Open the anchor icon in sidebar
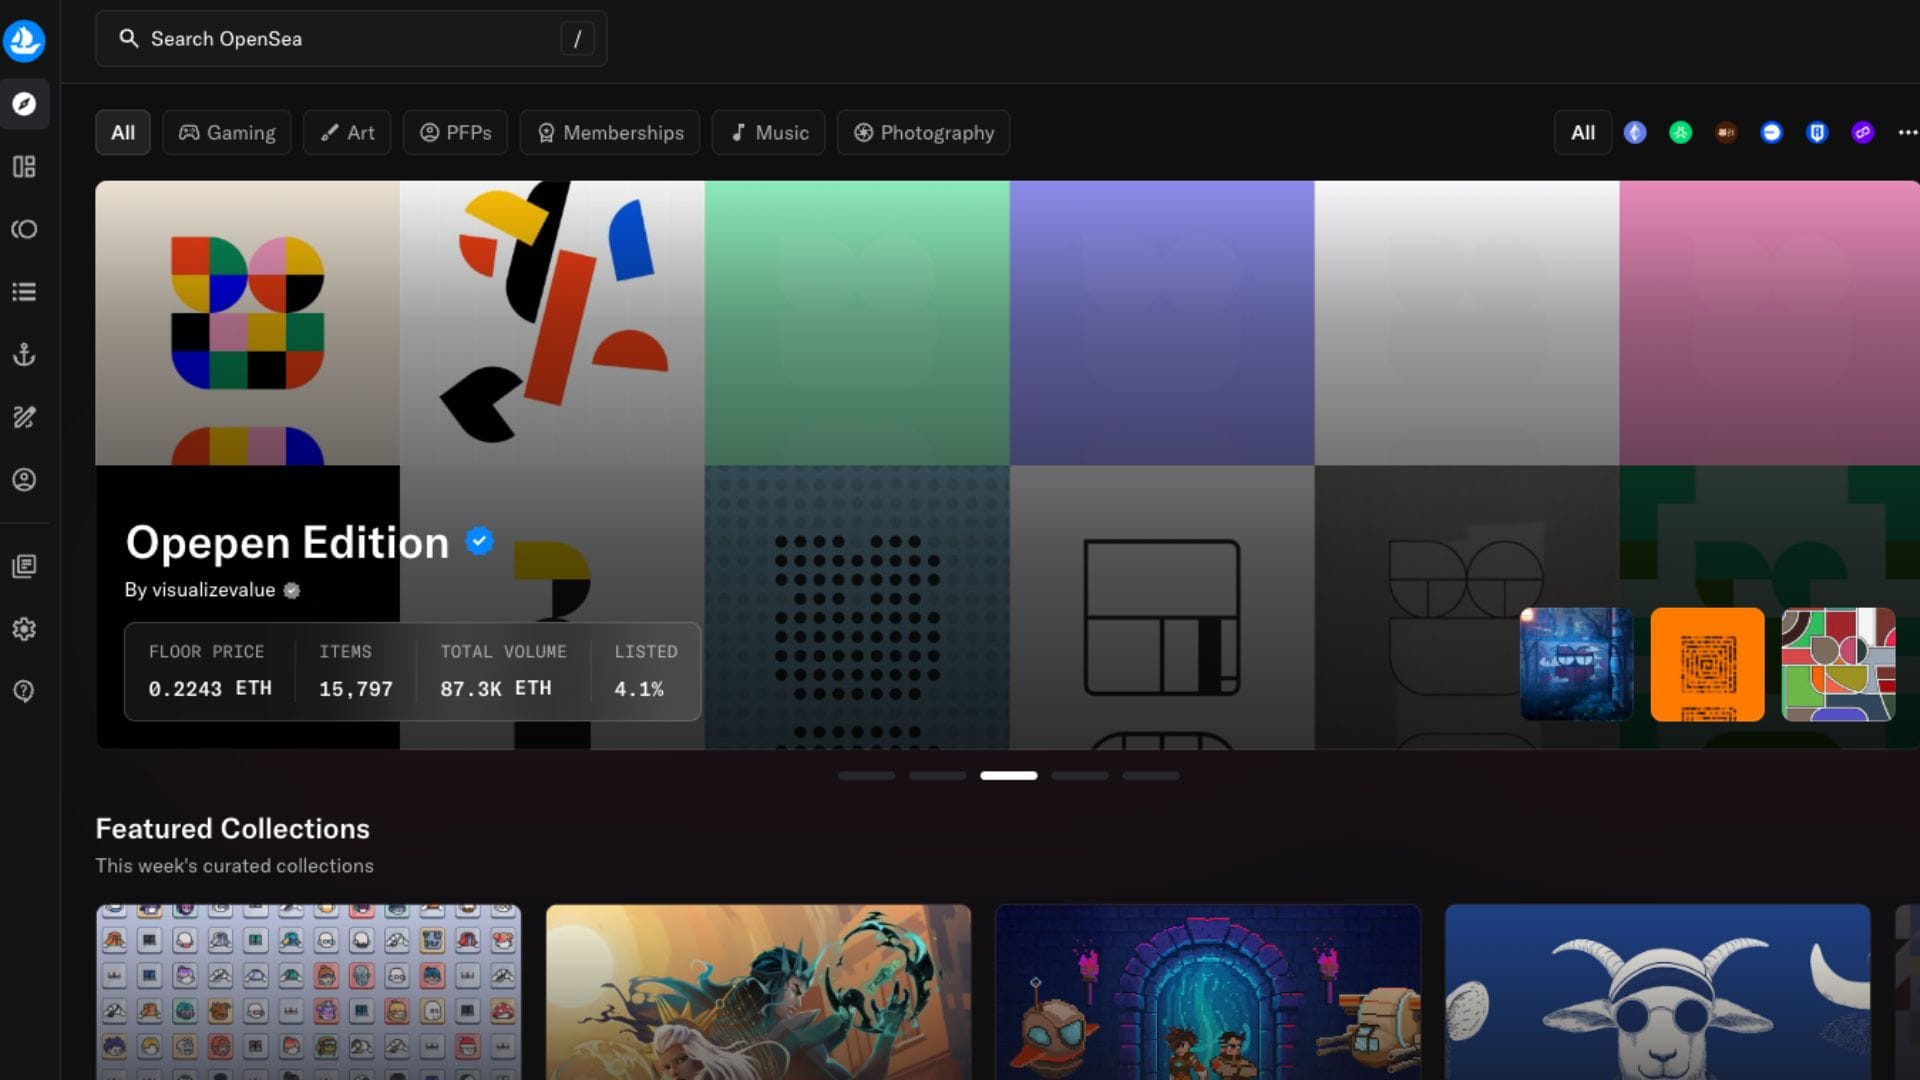The height and width of the screenshot is (1080, 1920). point(24,355)
